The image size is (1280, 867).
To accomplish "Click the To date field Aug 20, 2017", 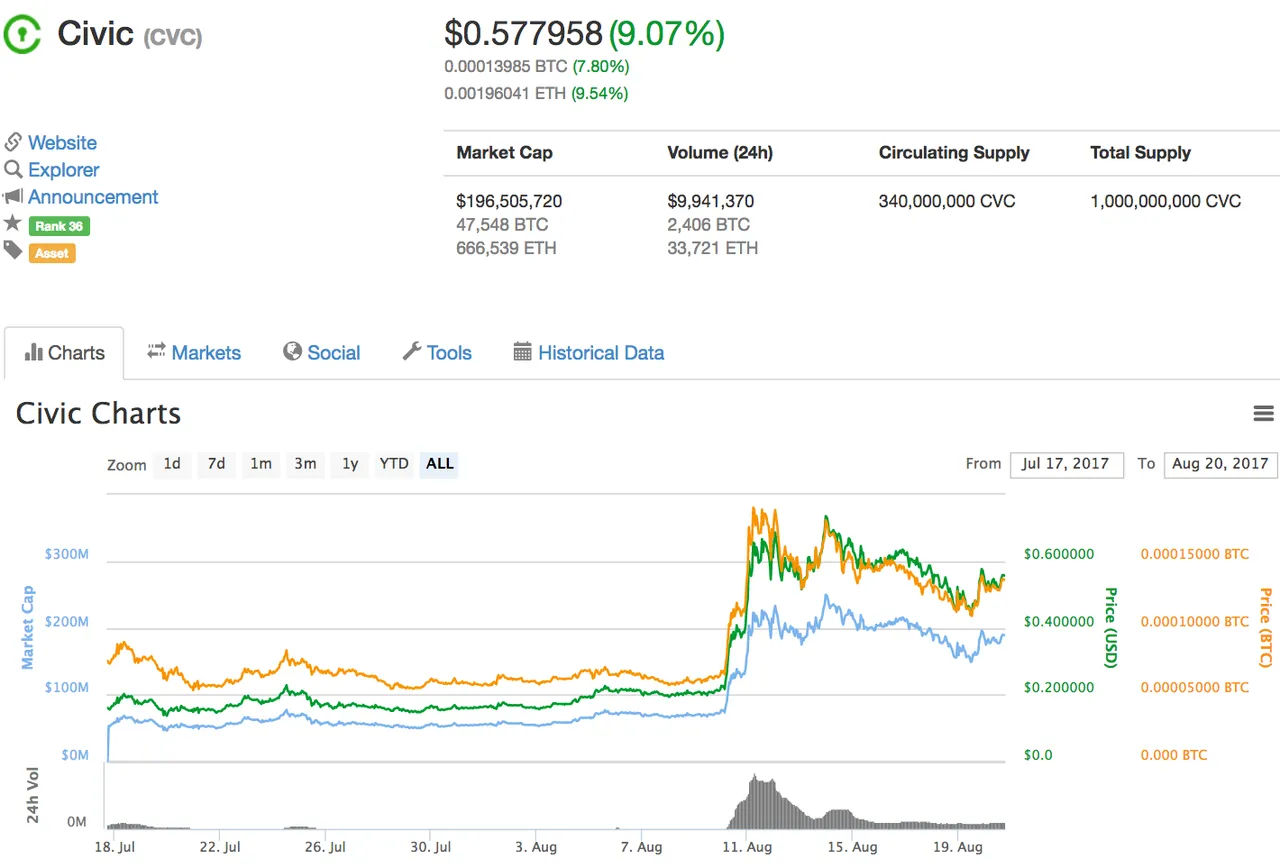I will point(1220,464).
